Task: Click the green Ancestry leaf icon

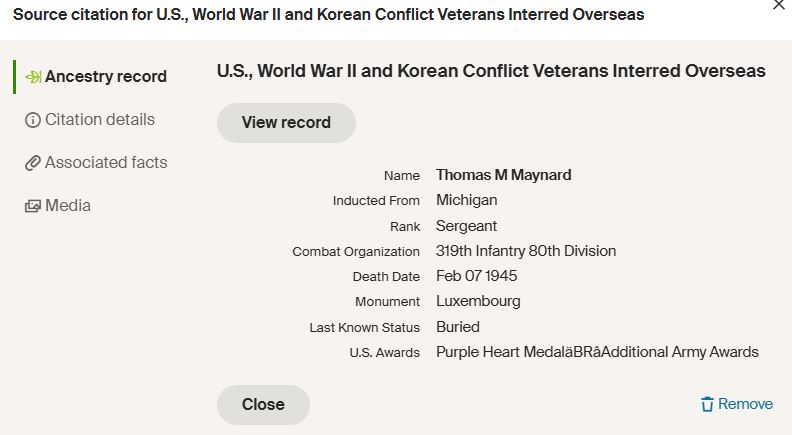Action: pos(33,77)
